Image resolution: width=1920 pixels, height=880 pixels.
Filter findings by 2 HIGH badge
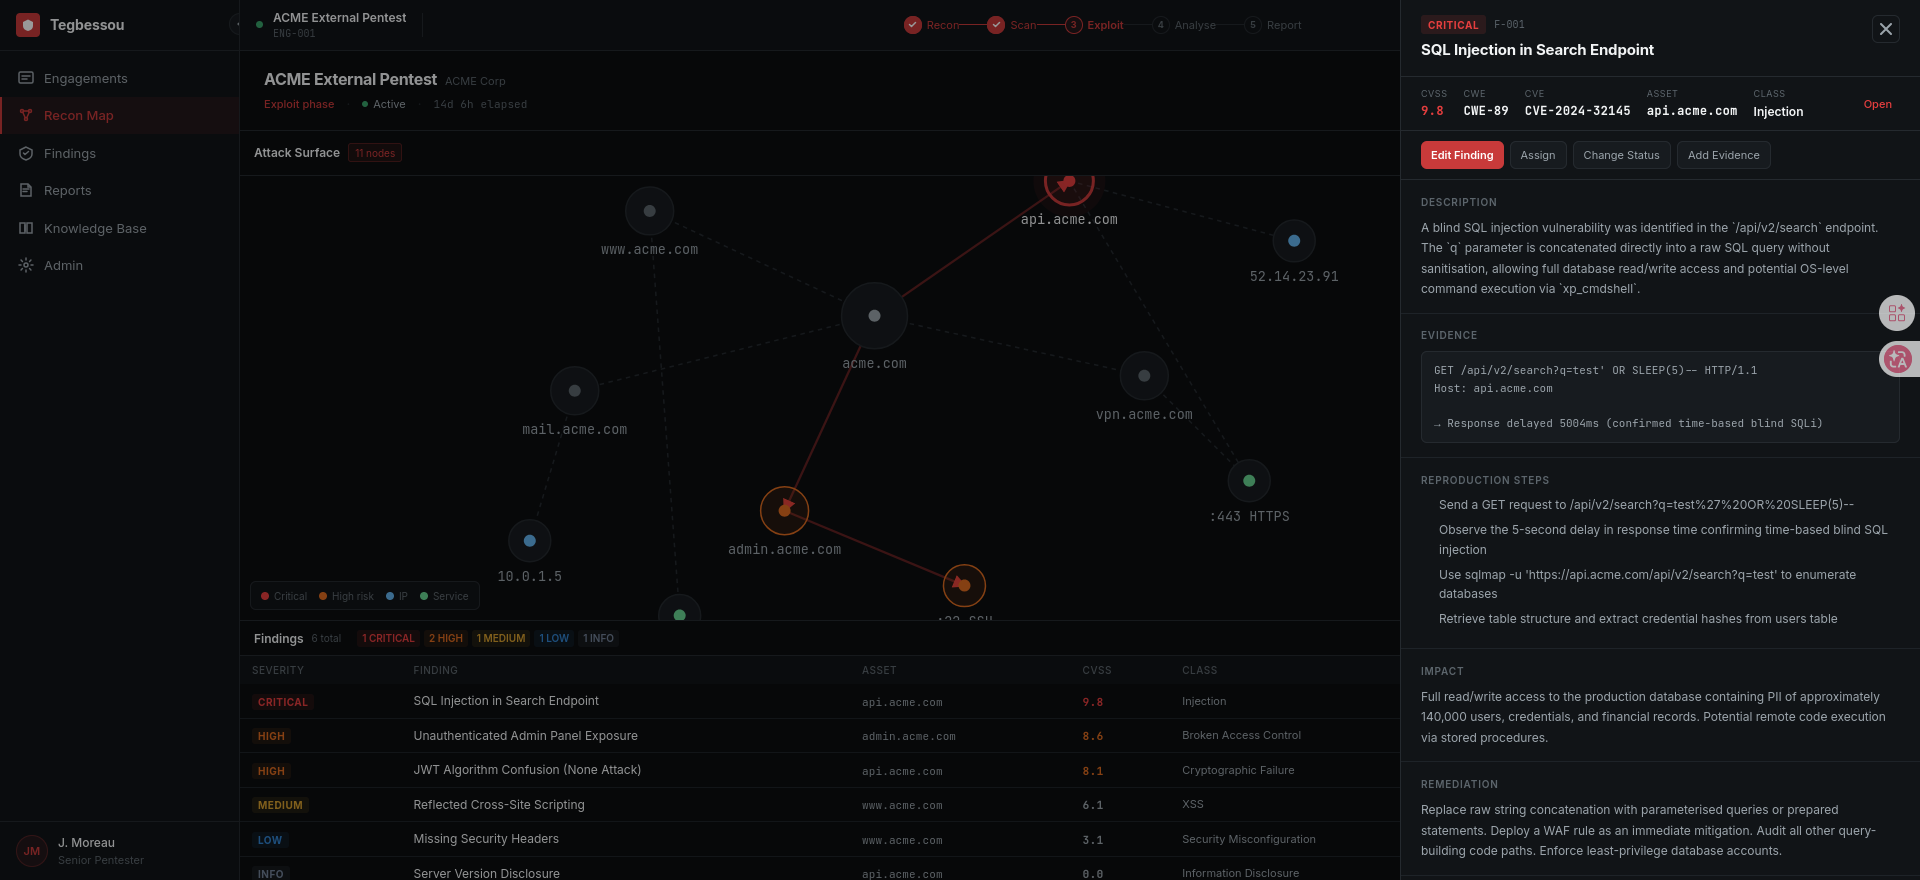coord(446,638)
